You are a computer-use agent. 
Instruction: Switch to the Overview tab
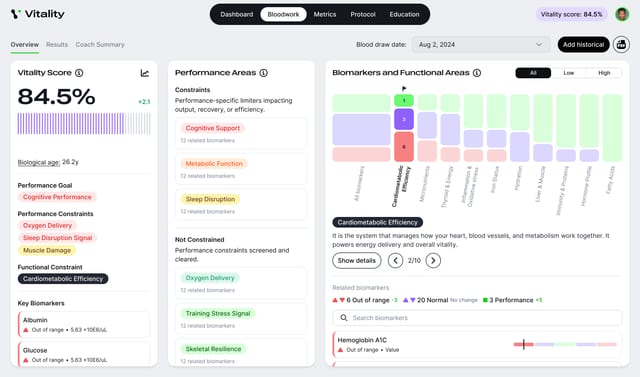point(25,44)
